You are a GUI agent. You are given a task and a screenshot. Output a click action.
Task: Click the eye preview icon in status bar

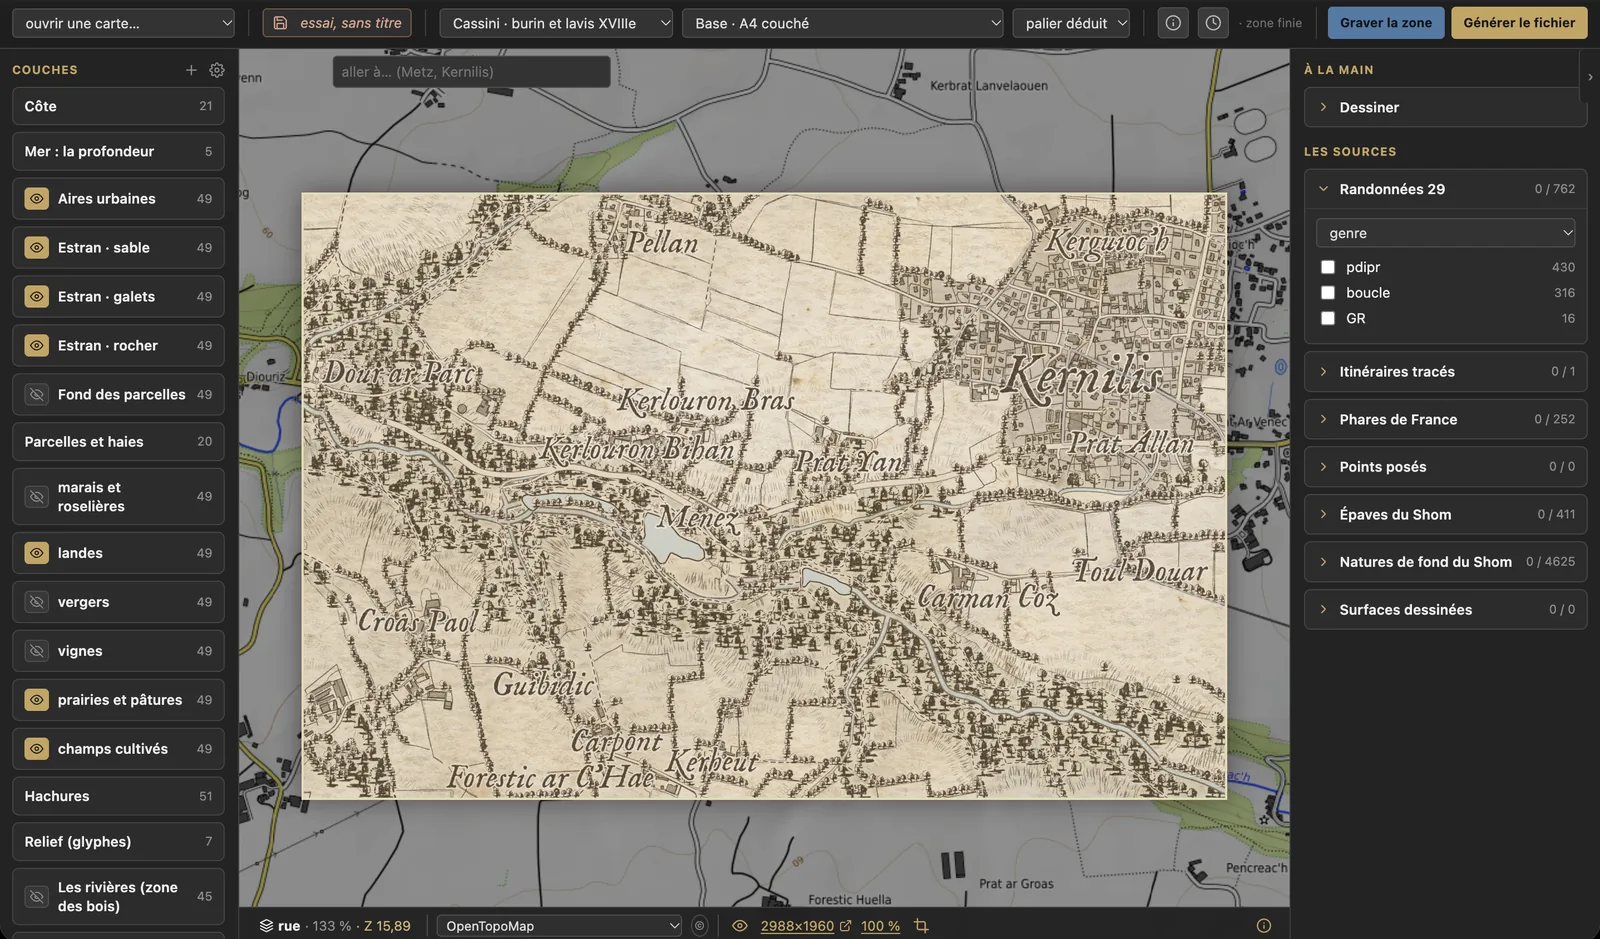pyautogui.click(x=740, y=926)
